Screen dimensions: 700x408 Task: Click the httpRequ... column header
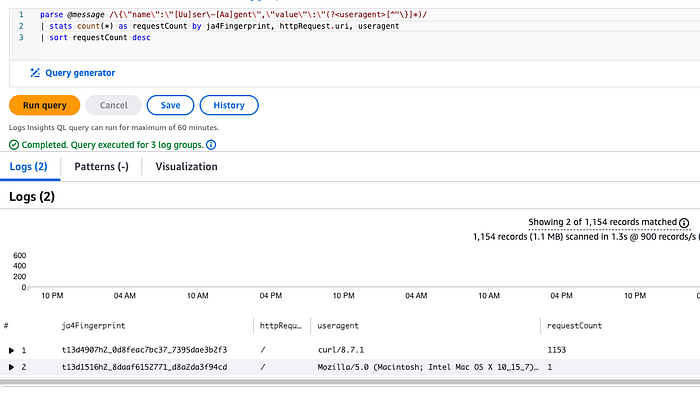pos(281,326)
